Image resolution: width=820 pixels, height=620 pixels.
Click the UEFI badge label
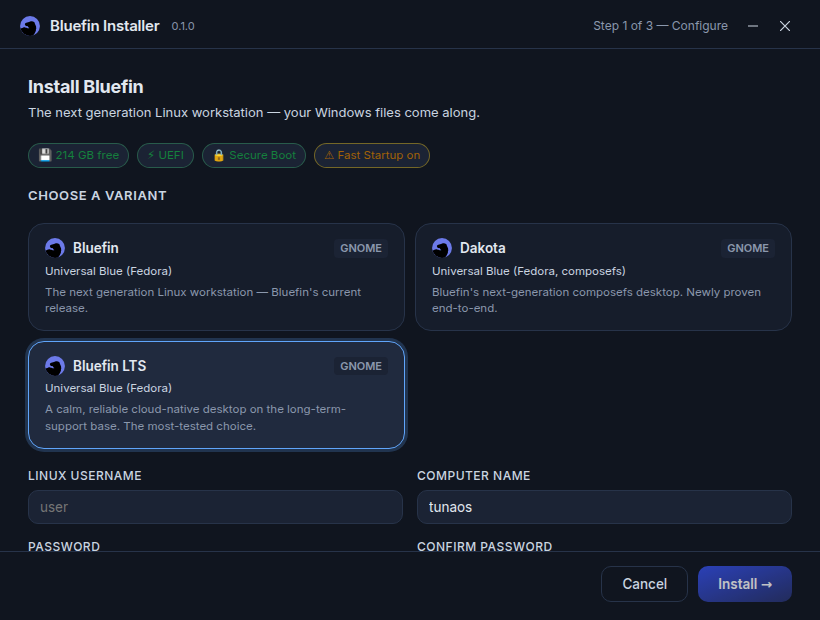pyautogui.click(x=171, y=155)
